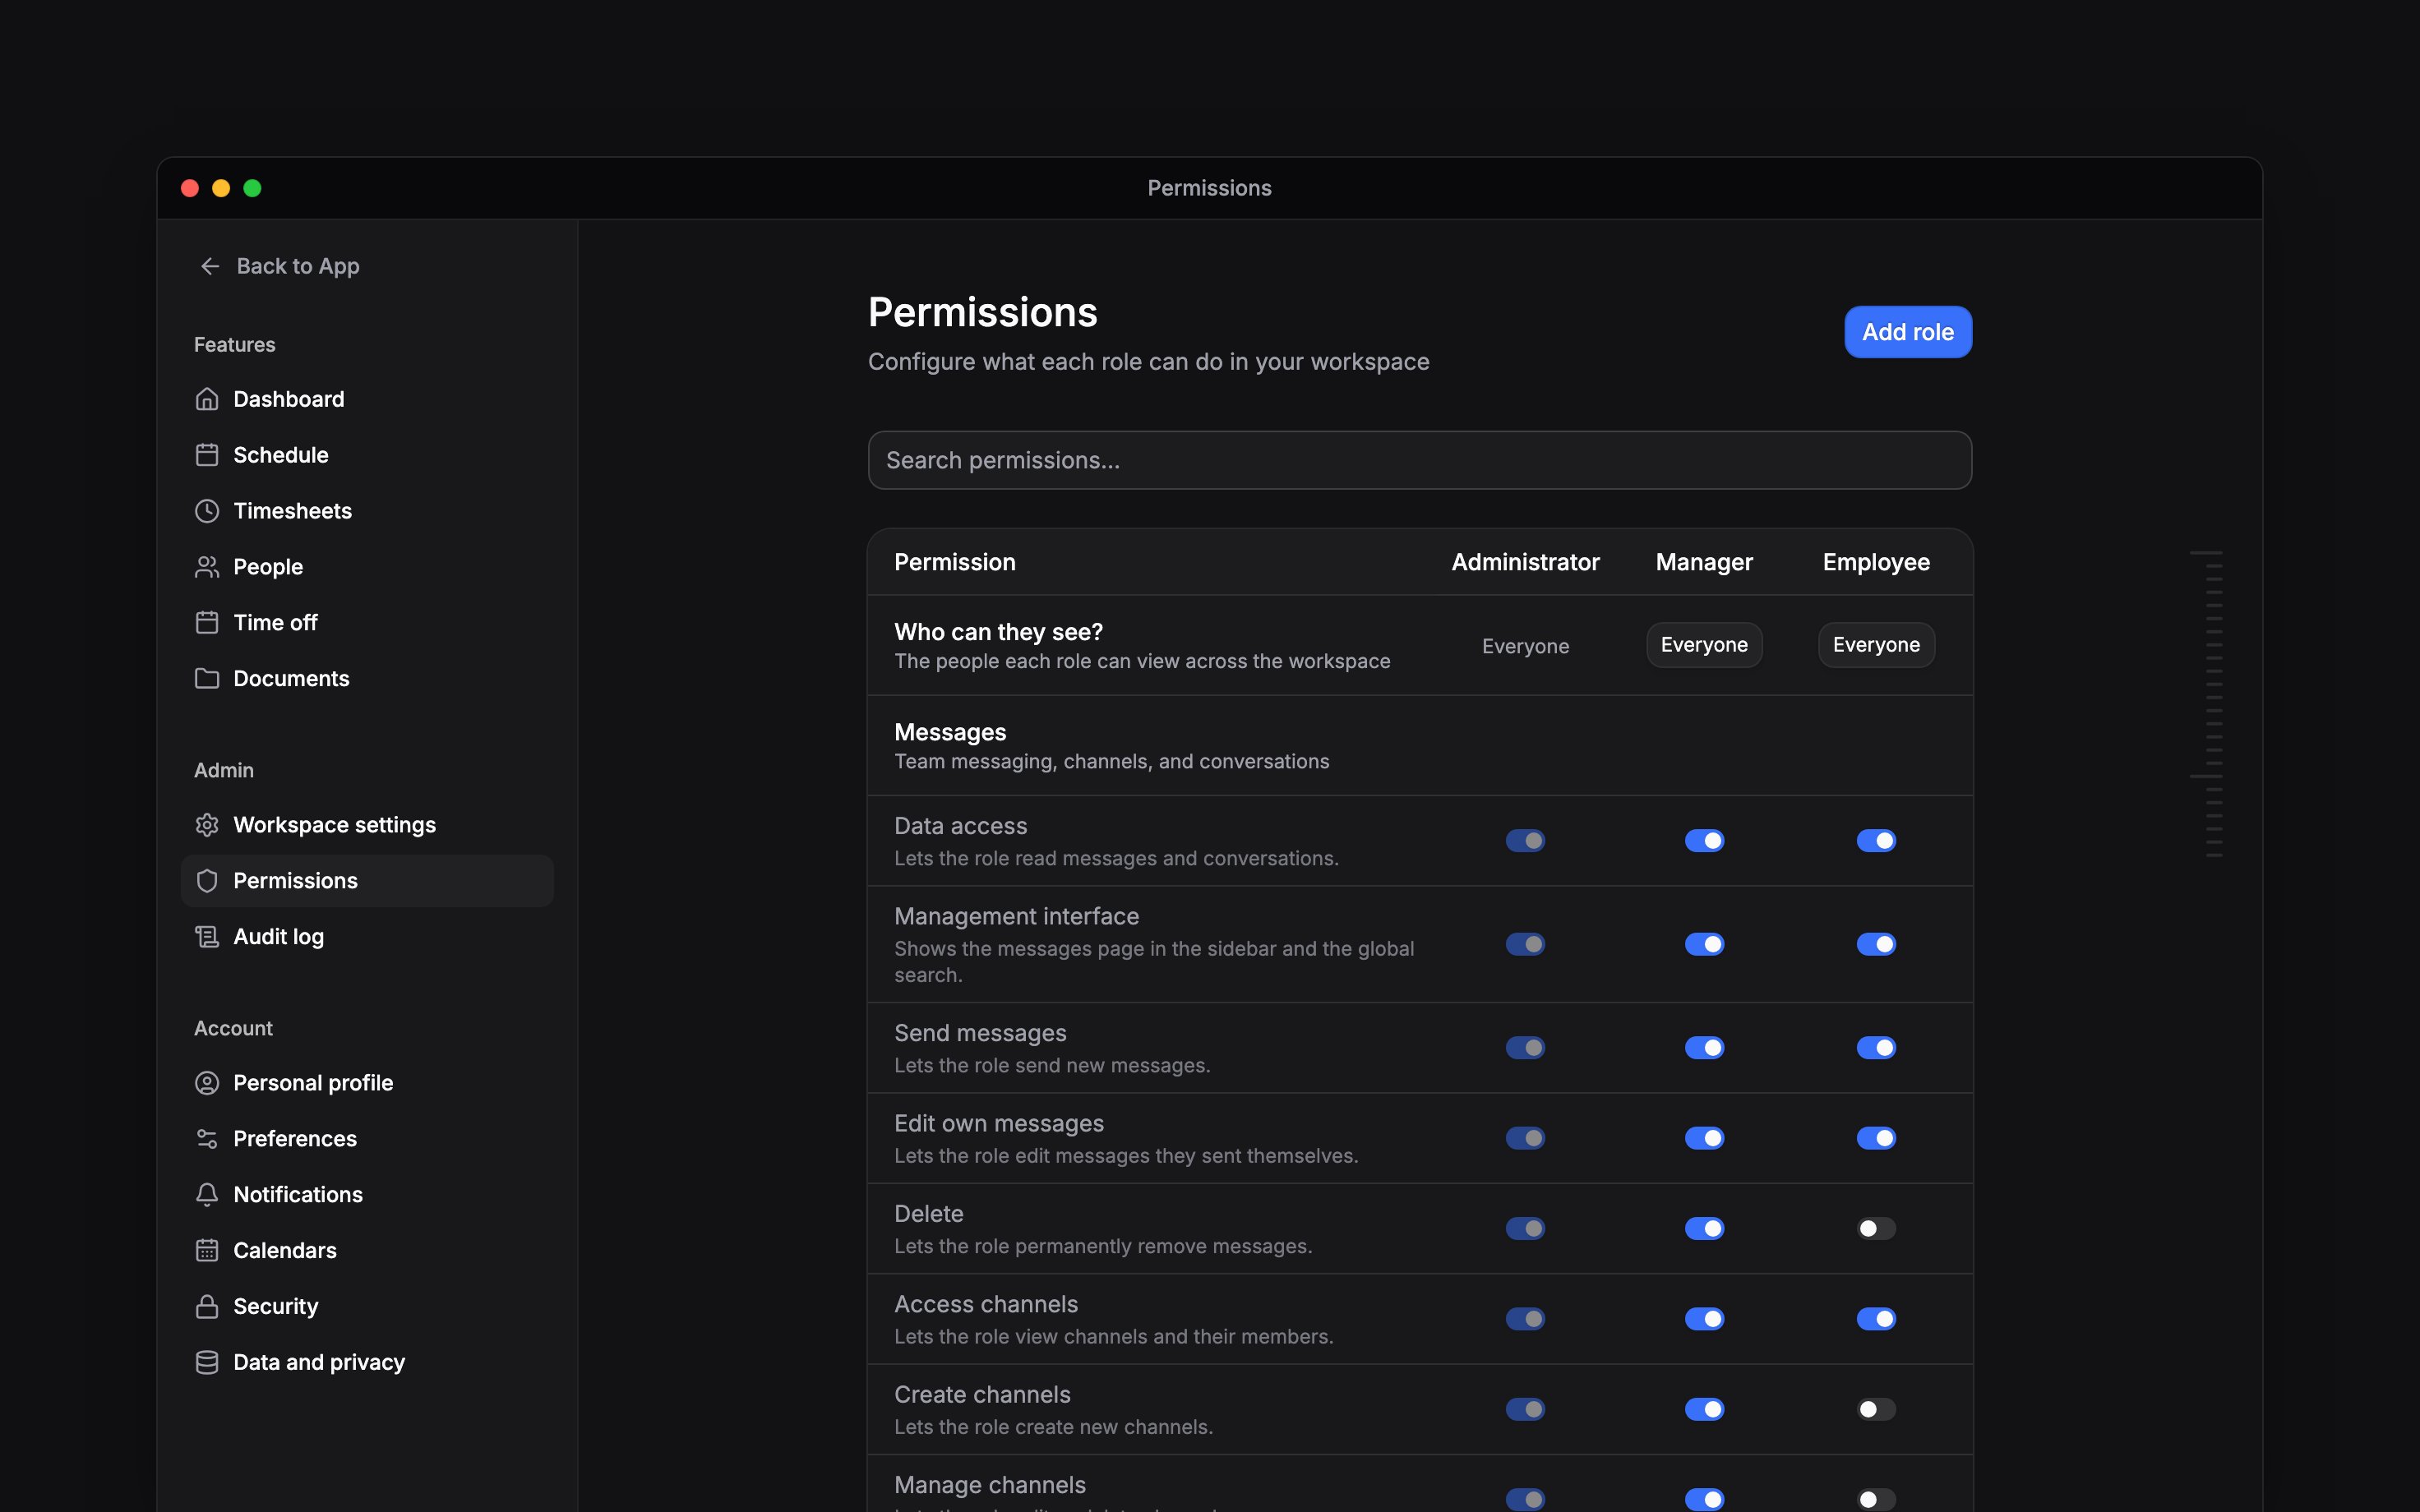Go to Timesheets page
2420x1512 pixels.
(x=367, y=511)
